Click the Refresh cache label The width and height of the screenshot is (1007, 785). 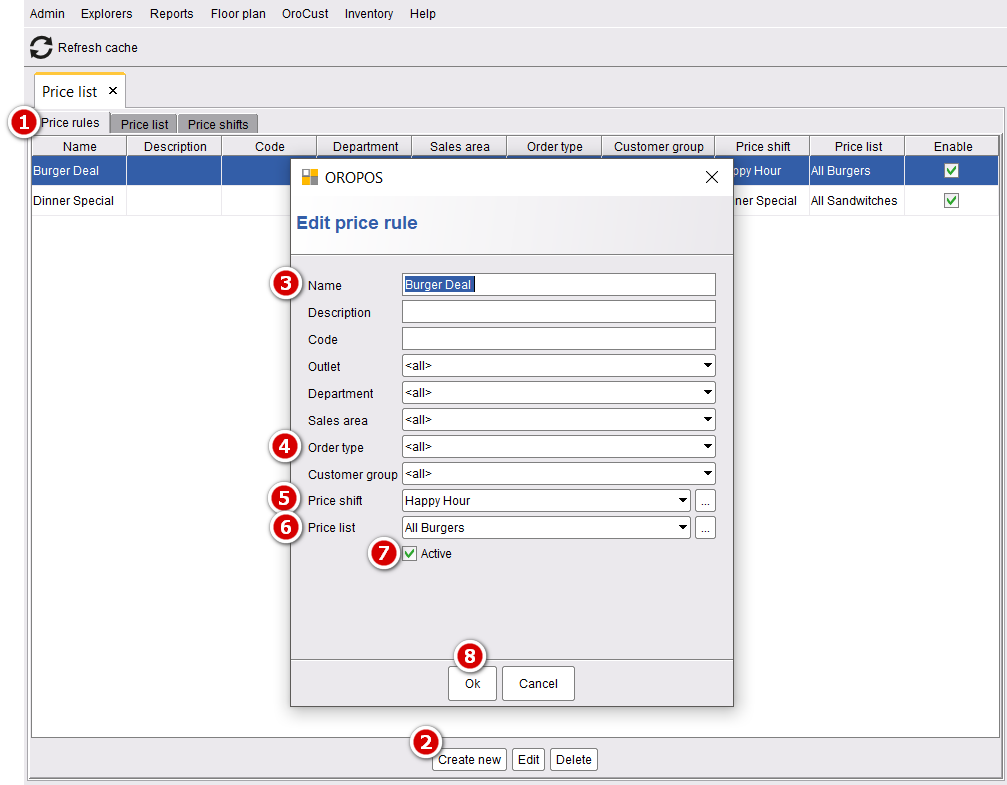click(x=98, y=48)
